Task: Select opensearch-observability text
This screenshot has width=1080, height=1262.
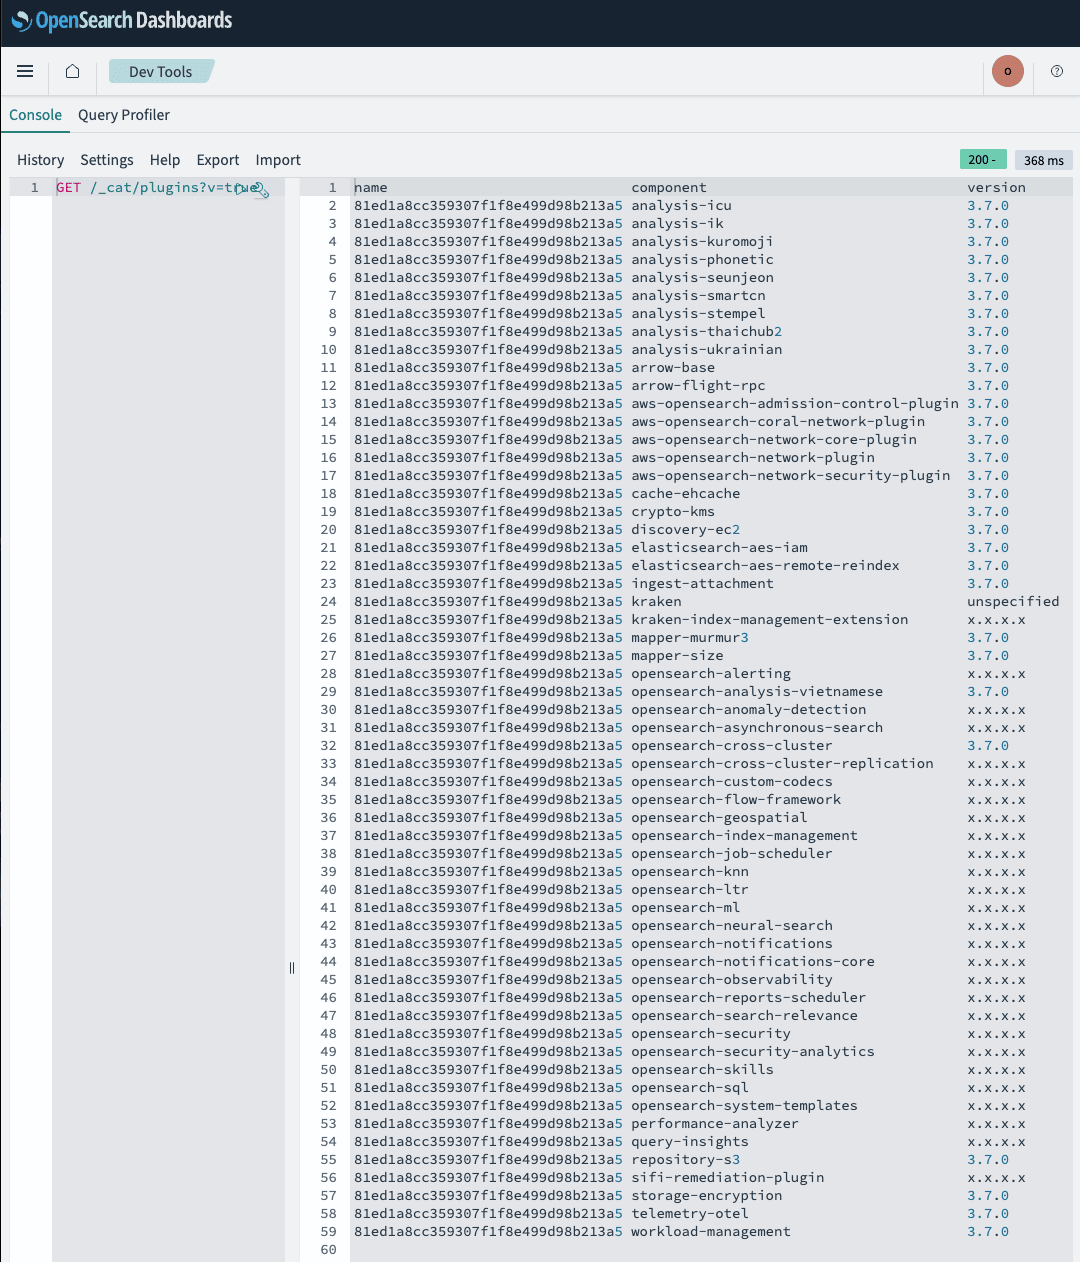Action: 732,979
